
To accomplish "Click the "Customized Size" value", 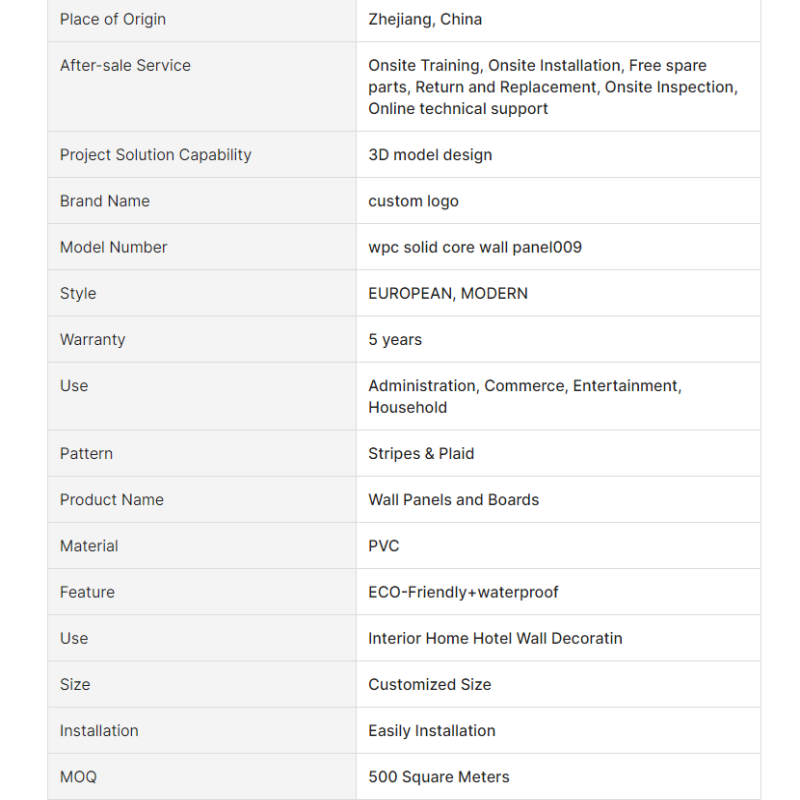I will click(430, 684).
